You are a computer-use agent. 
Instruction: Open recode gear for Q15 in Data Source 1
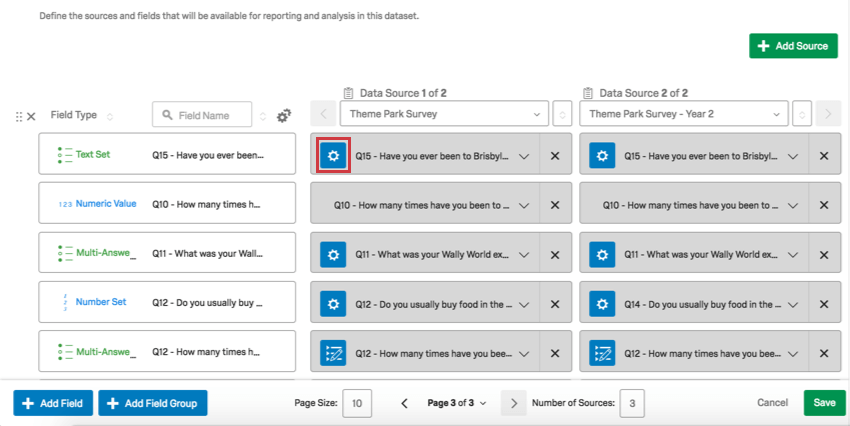(333, 156)
